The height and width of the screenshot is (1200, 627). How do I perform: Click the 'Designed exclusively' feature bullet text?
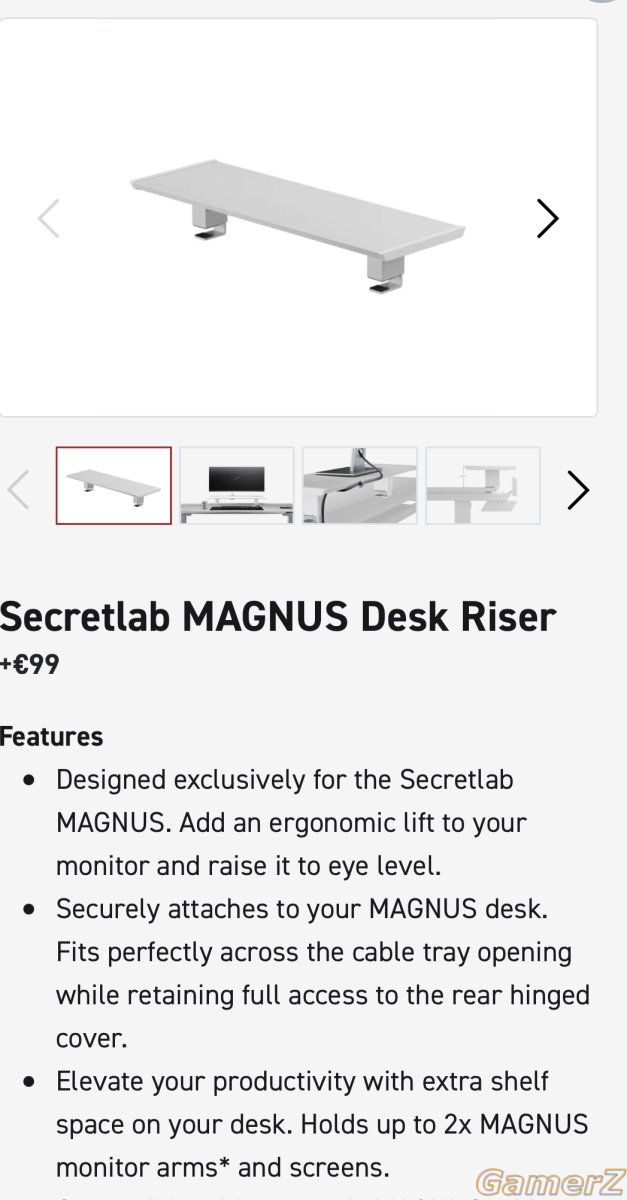[291, 822]
